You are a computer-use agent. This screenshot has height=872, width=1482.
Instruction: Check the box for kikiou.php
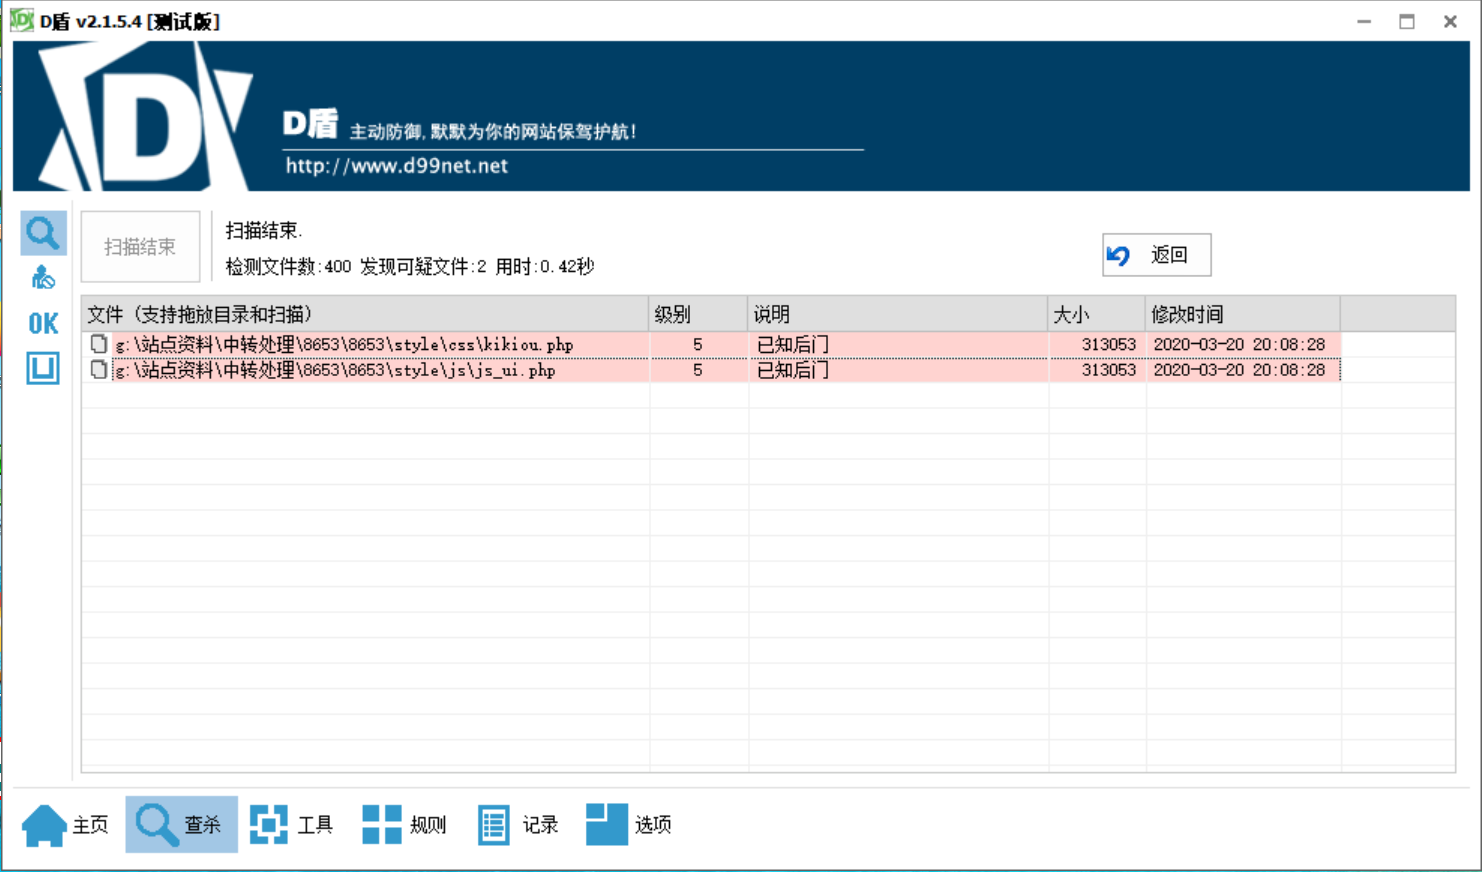click(x=99, y=344)
